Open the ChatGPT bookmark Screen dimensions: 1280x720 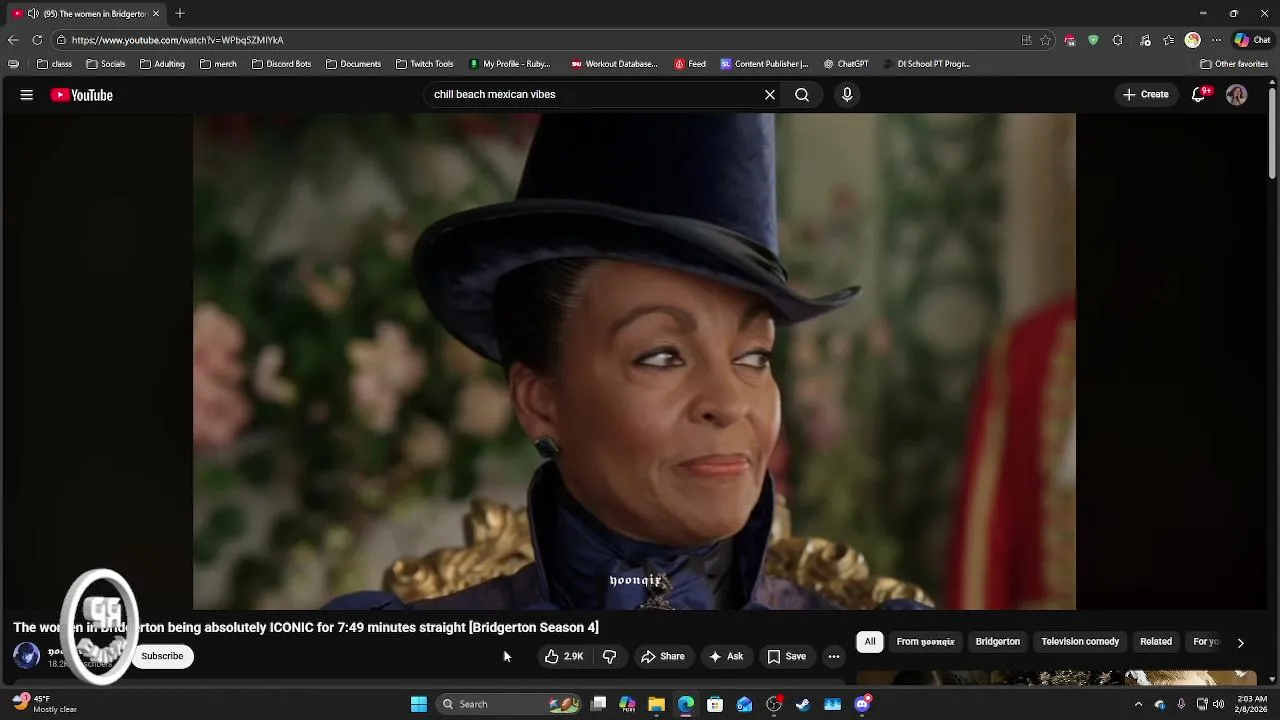pyautogui.click(x=846, y=64)
